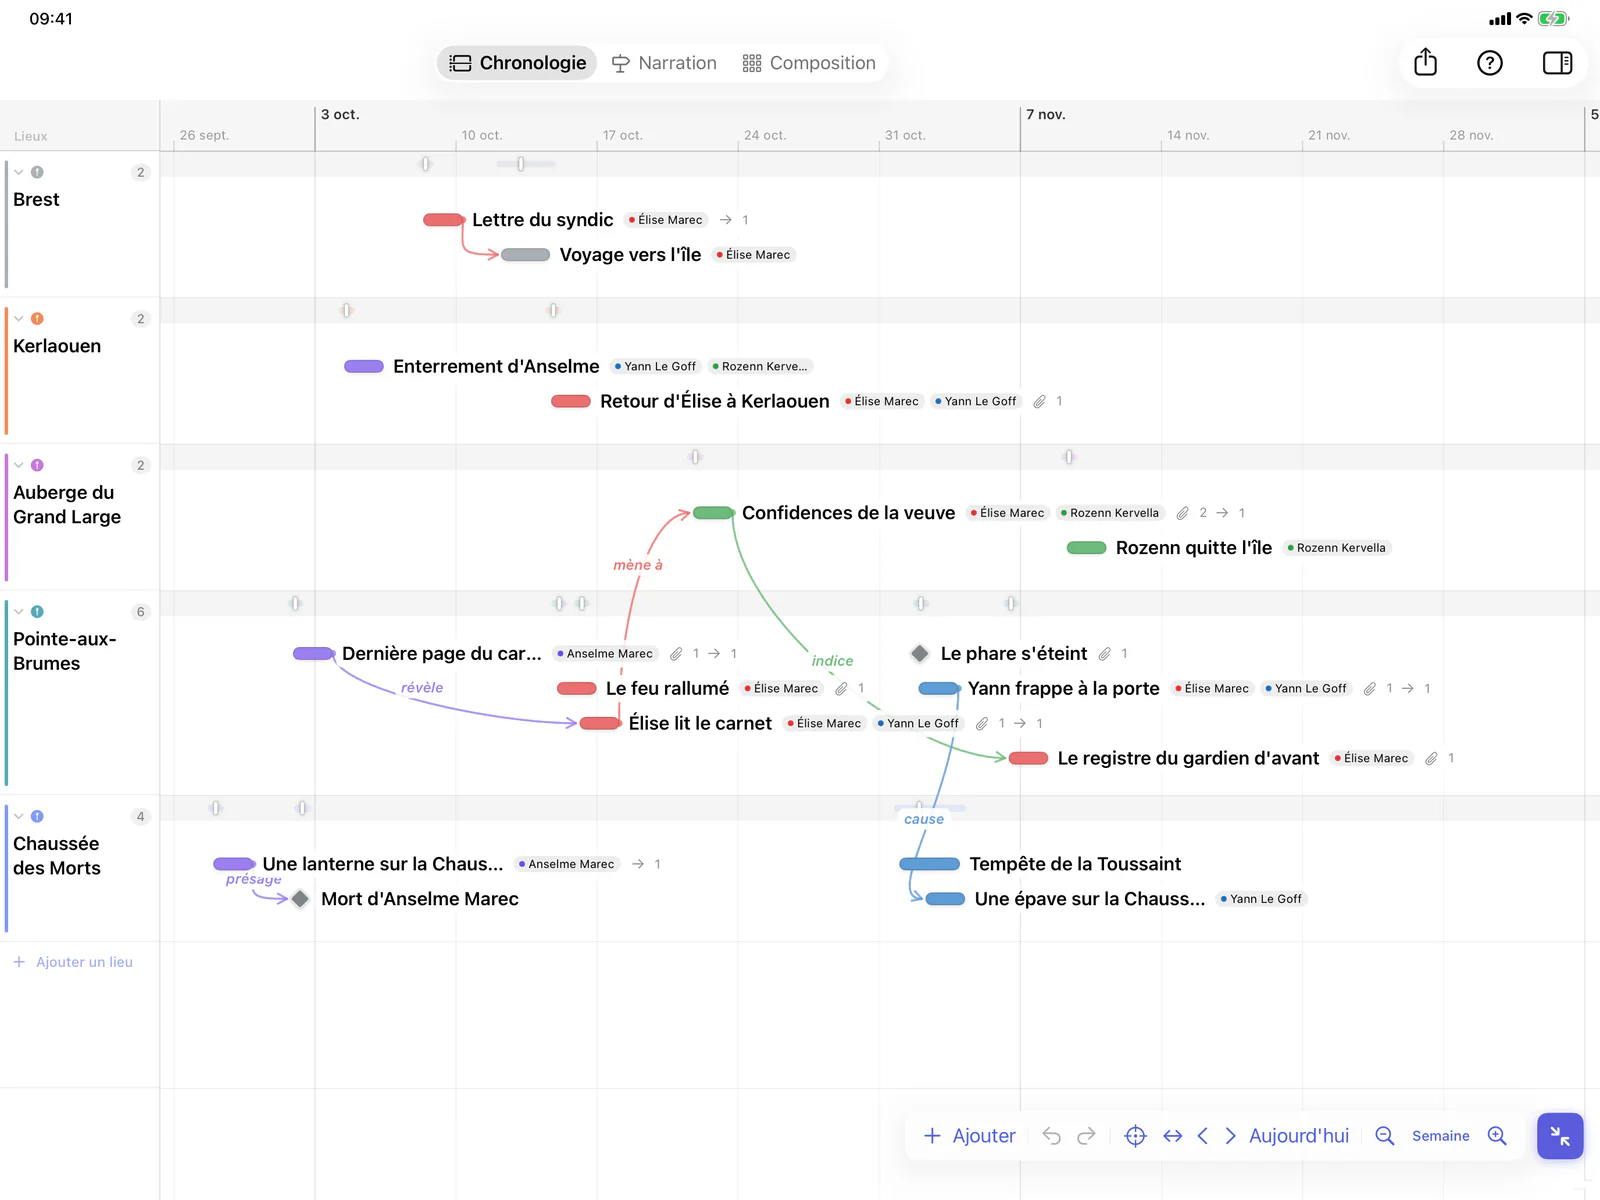Viewport: 1600px width, 1200px height.
Task: Click the Aujourd'hui button
Action: 1298,1136
